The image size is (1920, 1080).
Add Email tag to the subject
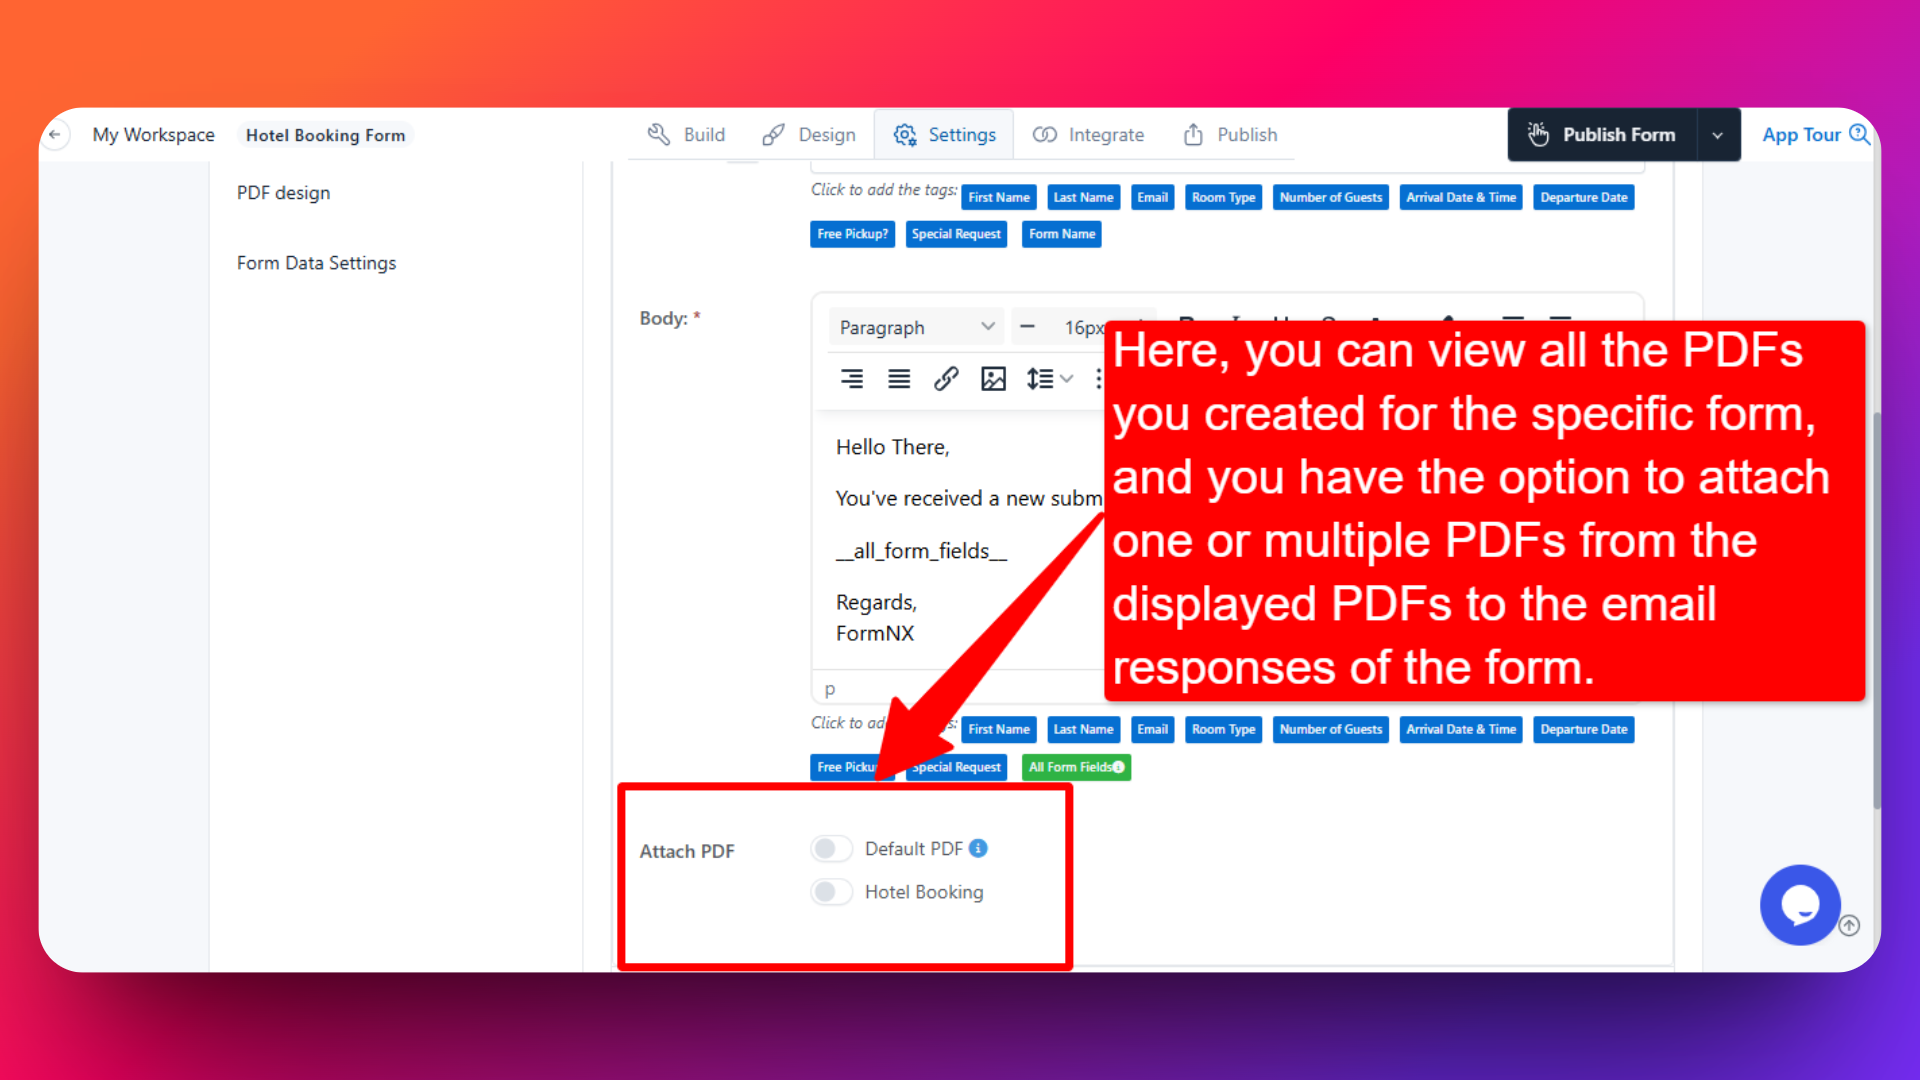1152,197
